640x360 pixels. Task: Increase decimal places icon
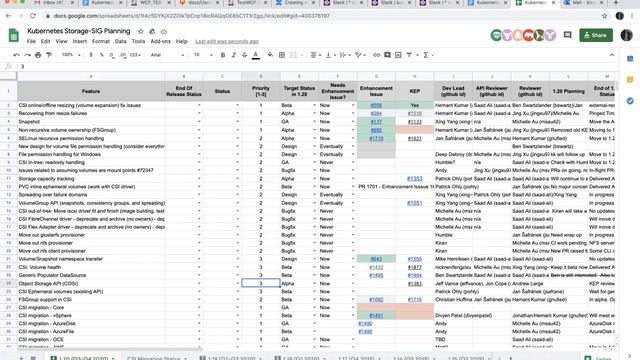pyautogui.click(x=123, y=55)
